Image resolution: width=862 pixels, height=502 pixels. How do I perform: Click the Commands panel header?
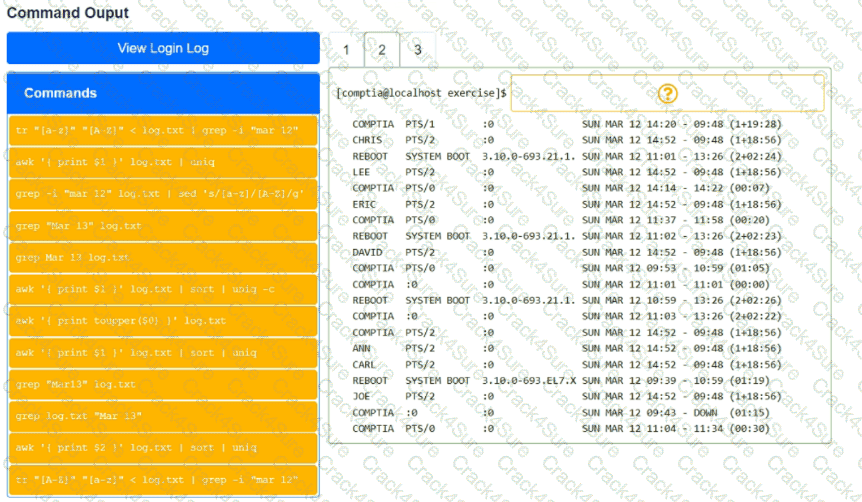163,93
